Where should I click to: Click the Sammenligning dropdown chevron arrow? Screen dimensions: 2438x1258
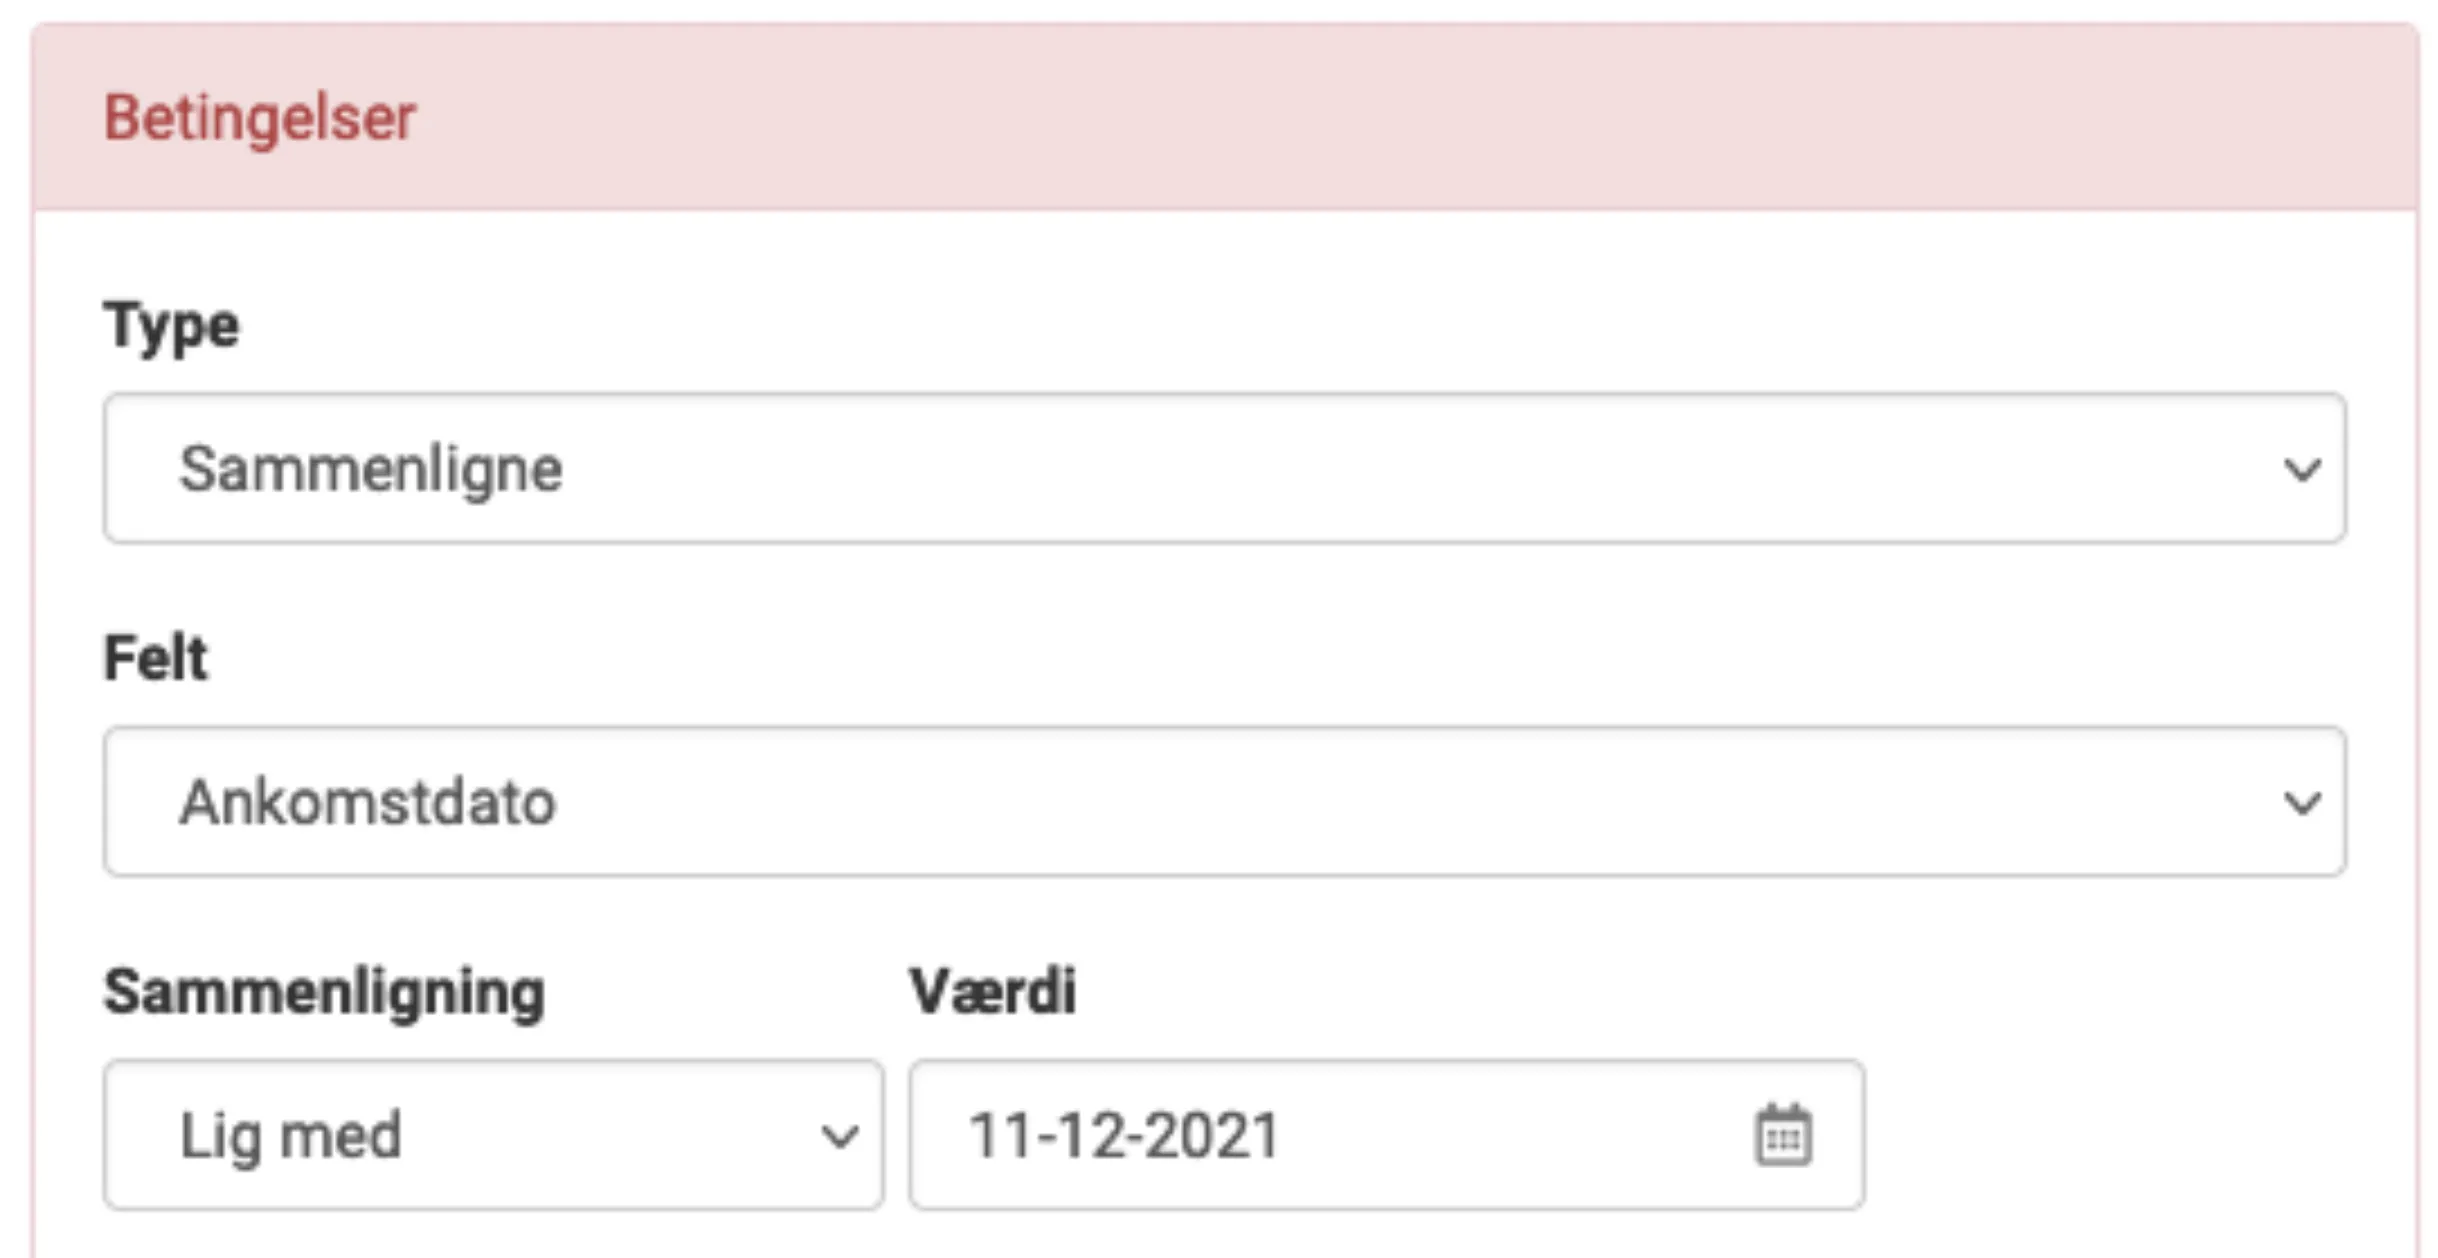[x=838, y=1136]
